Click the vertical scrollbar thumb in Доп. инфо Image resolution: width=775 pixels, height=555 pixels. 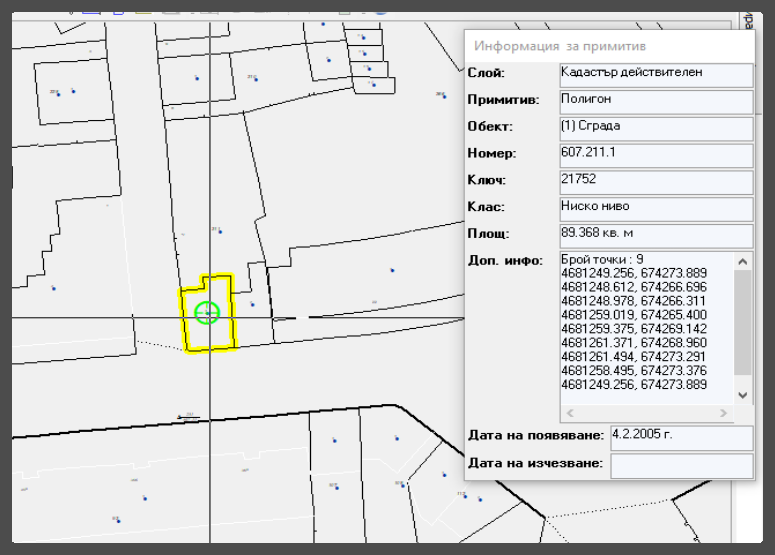[x=741, y=320]
